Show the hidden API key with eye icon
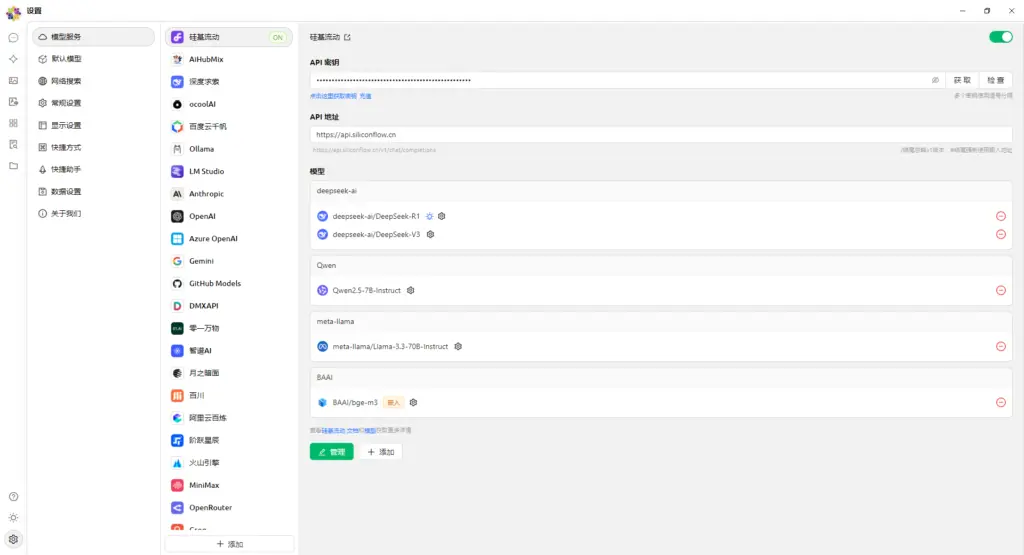The width and height of the screenshot is (1024, 555). (936, 80)
